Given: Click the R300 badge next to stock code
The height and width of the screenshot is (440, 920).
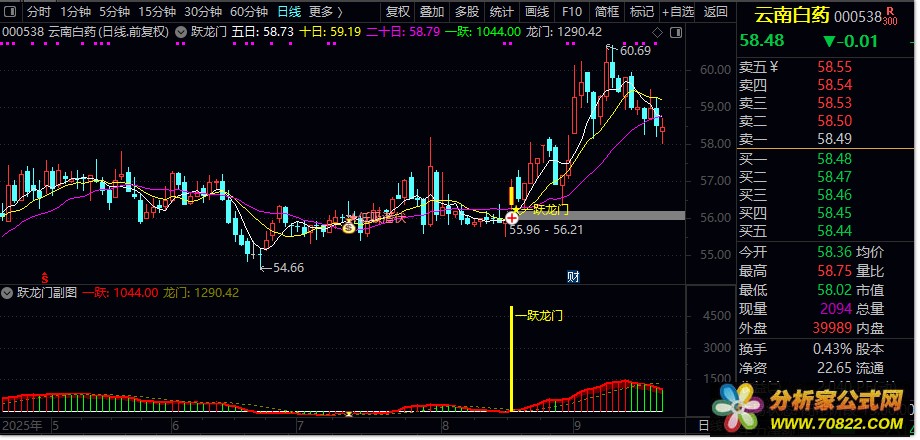Looking at the screenshot, I should (891, 18).
